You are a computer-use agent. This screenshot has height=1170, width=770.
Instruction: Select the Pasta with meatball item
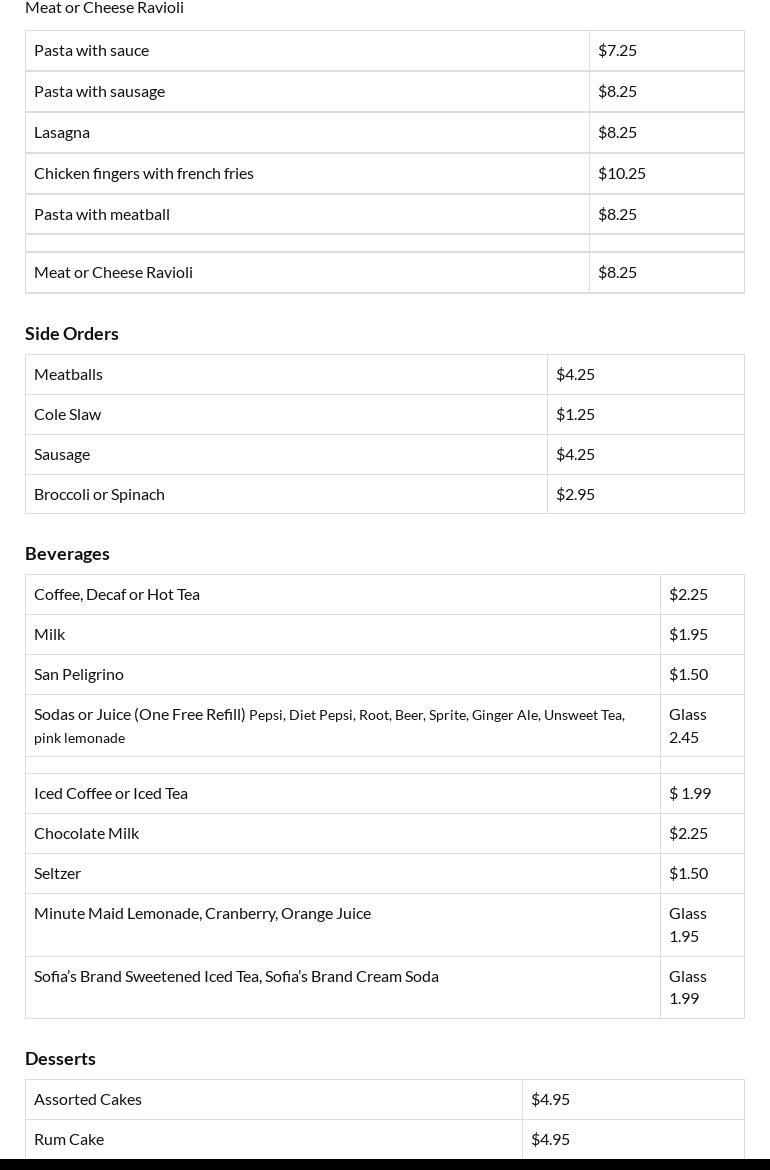[102, 214]
